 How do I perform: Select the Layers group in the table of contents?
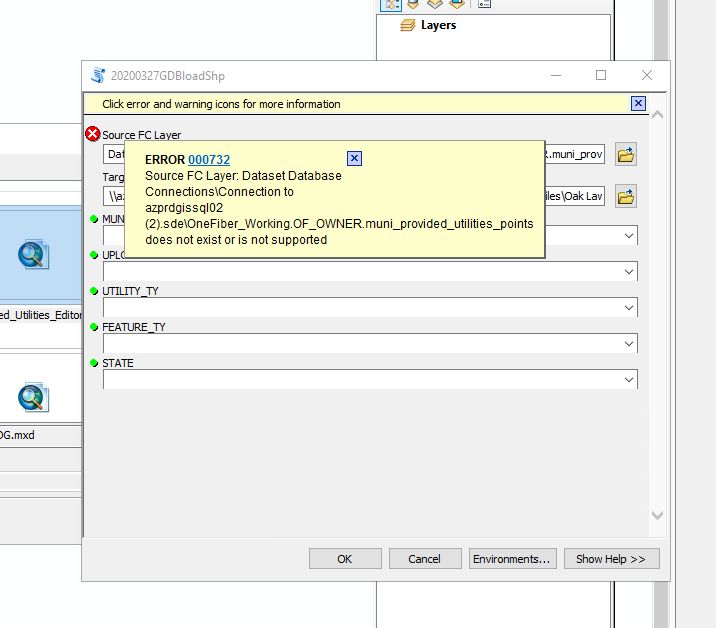coord(438,25)
